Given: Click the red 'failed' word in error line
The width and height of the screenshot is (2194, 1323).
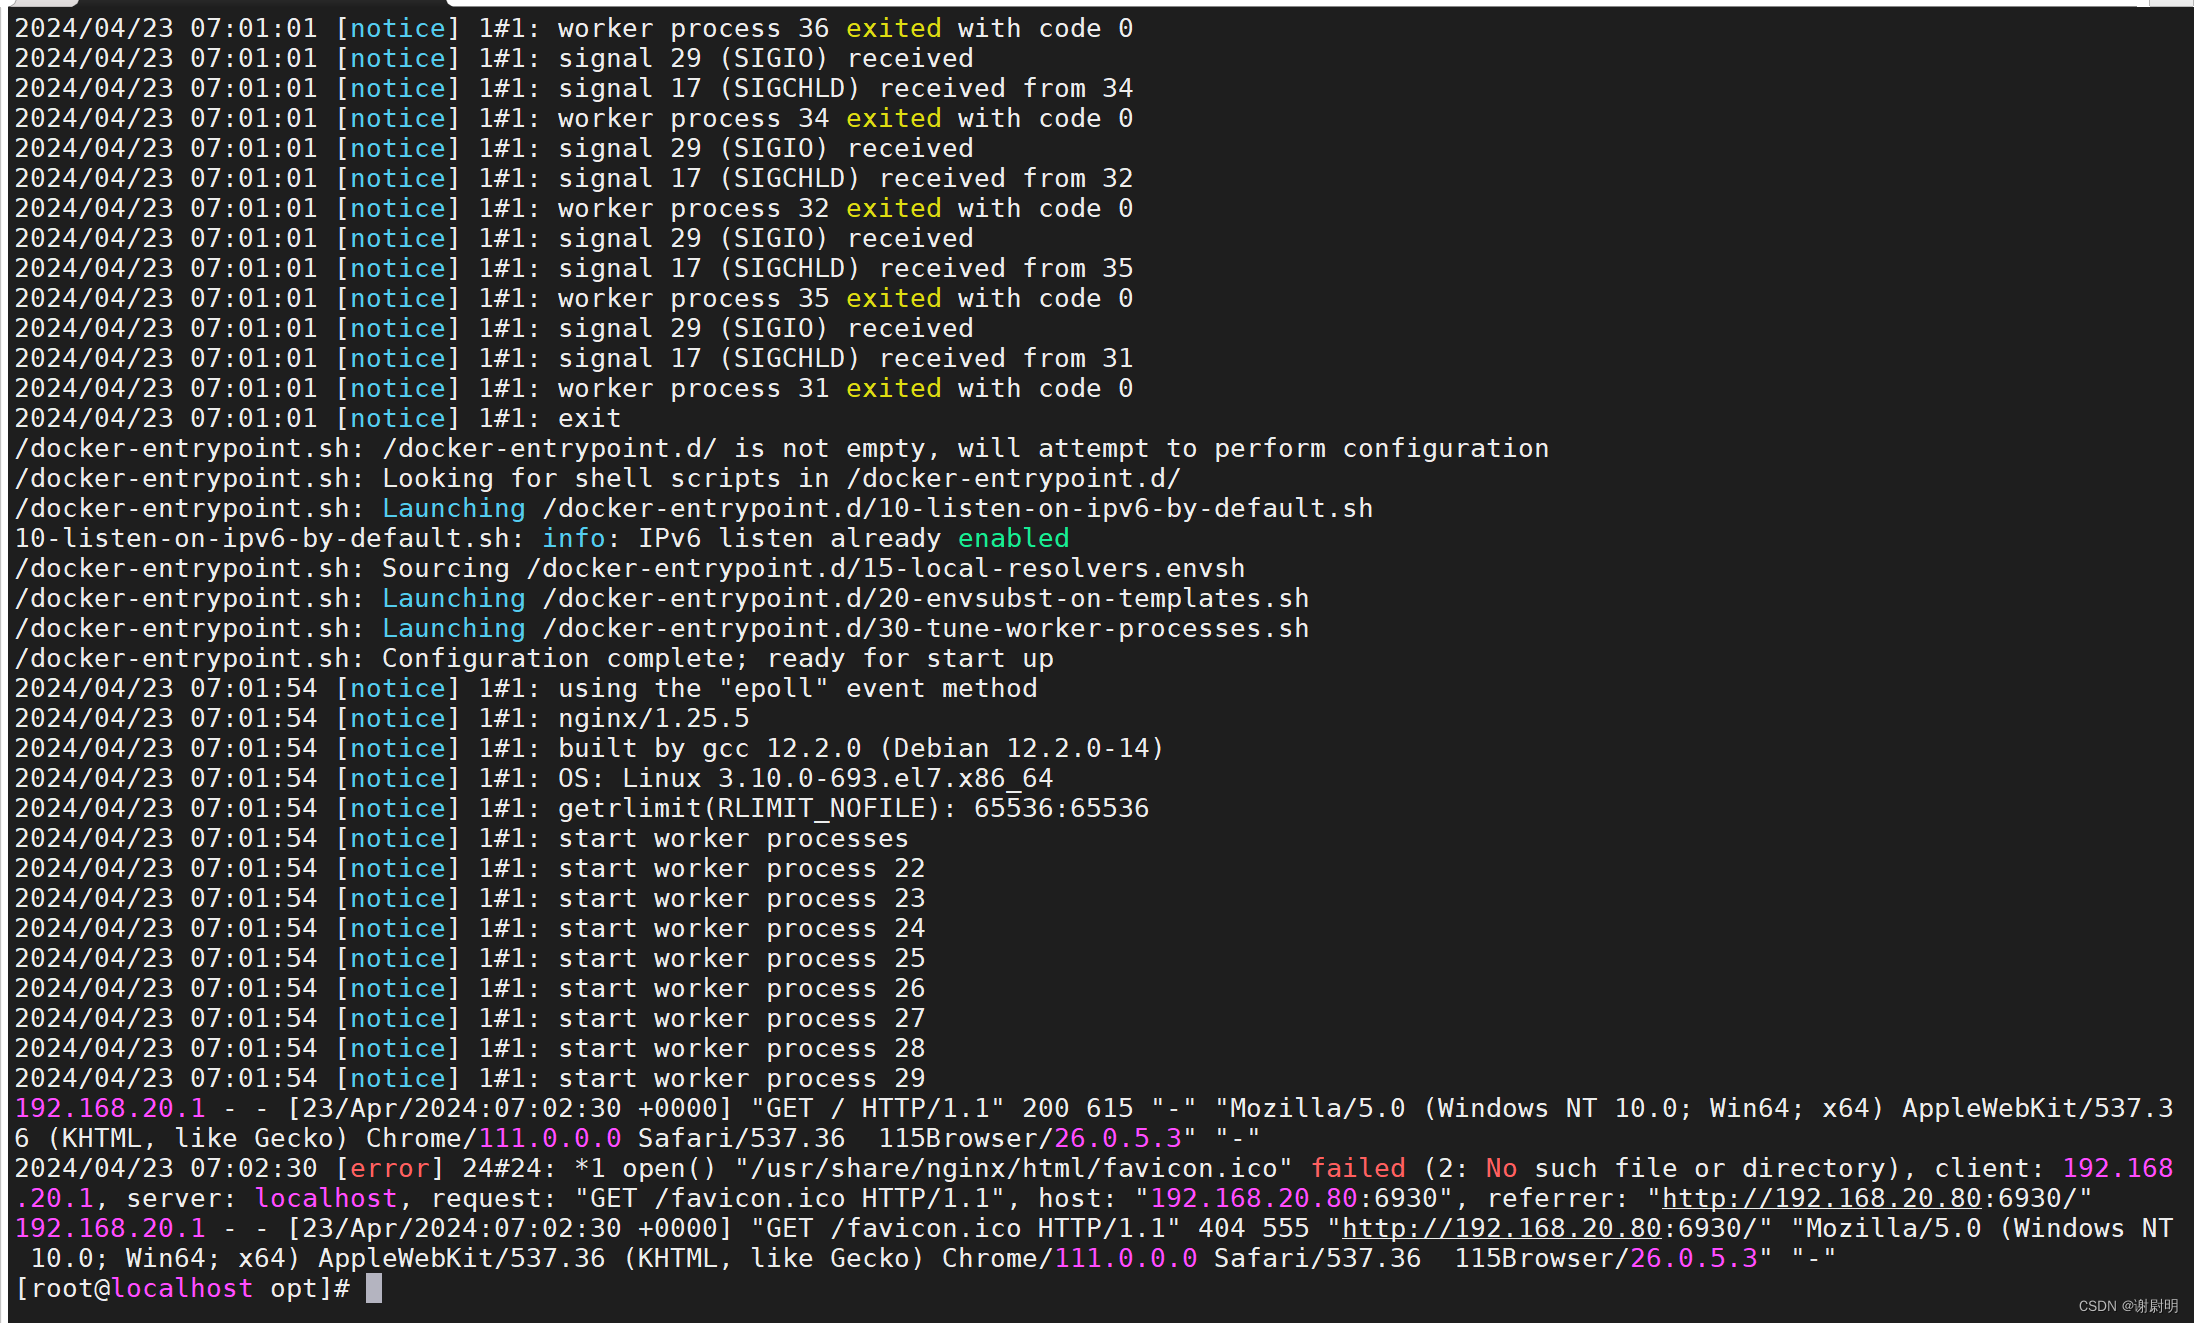Looking at the screenshot, I should coord(1358,1168).
